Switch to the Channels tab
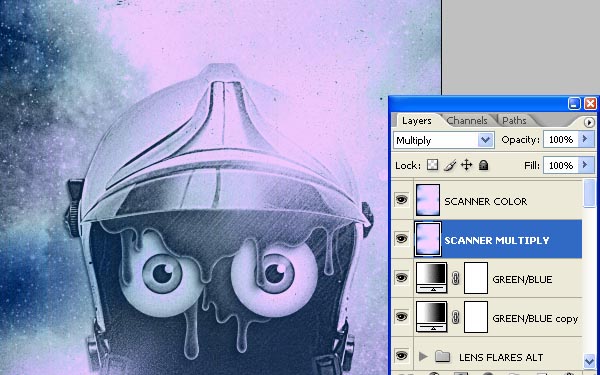Viewport: 600px width, 375px height. click(x=467, y=121)
